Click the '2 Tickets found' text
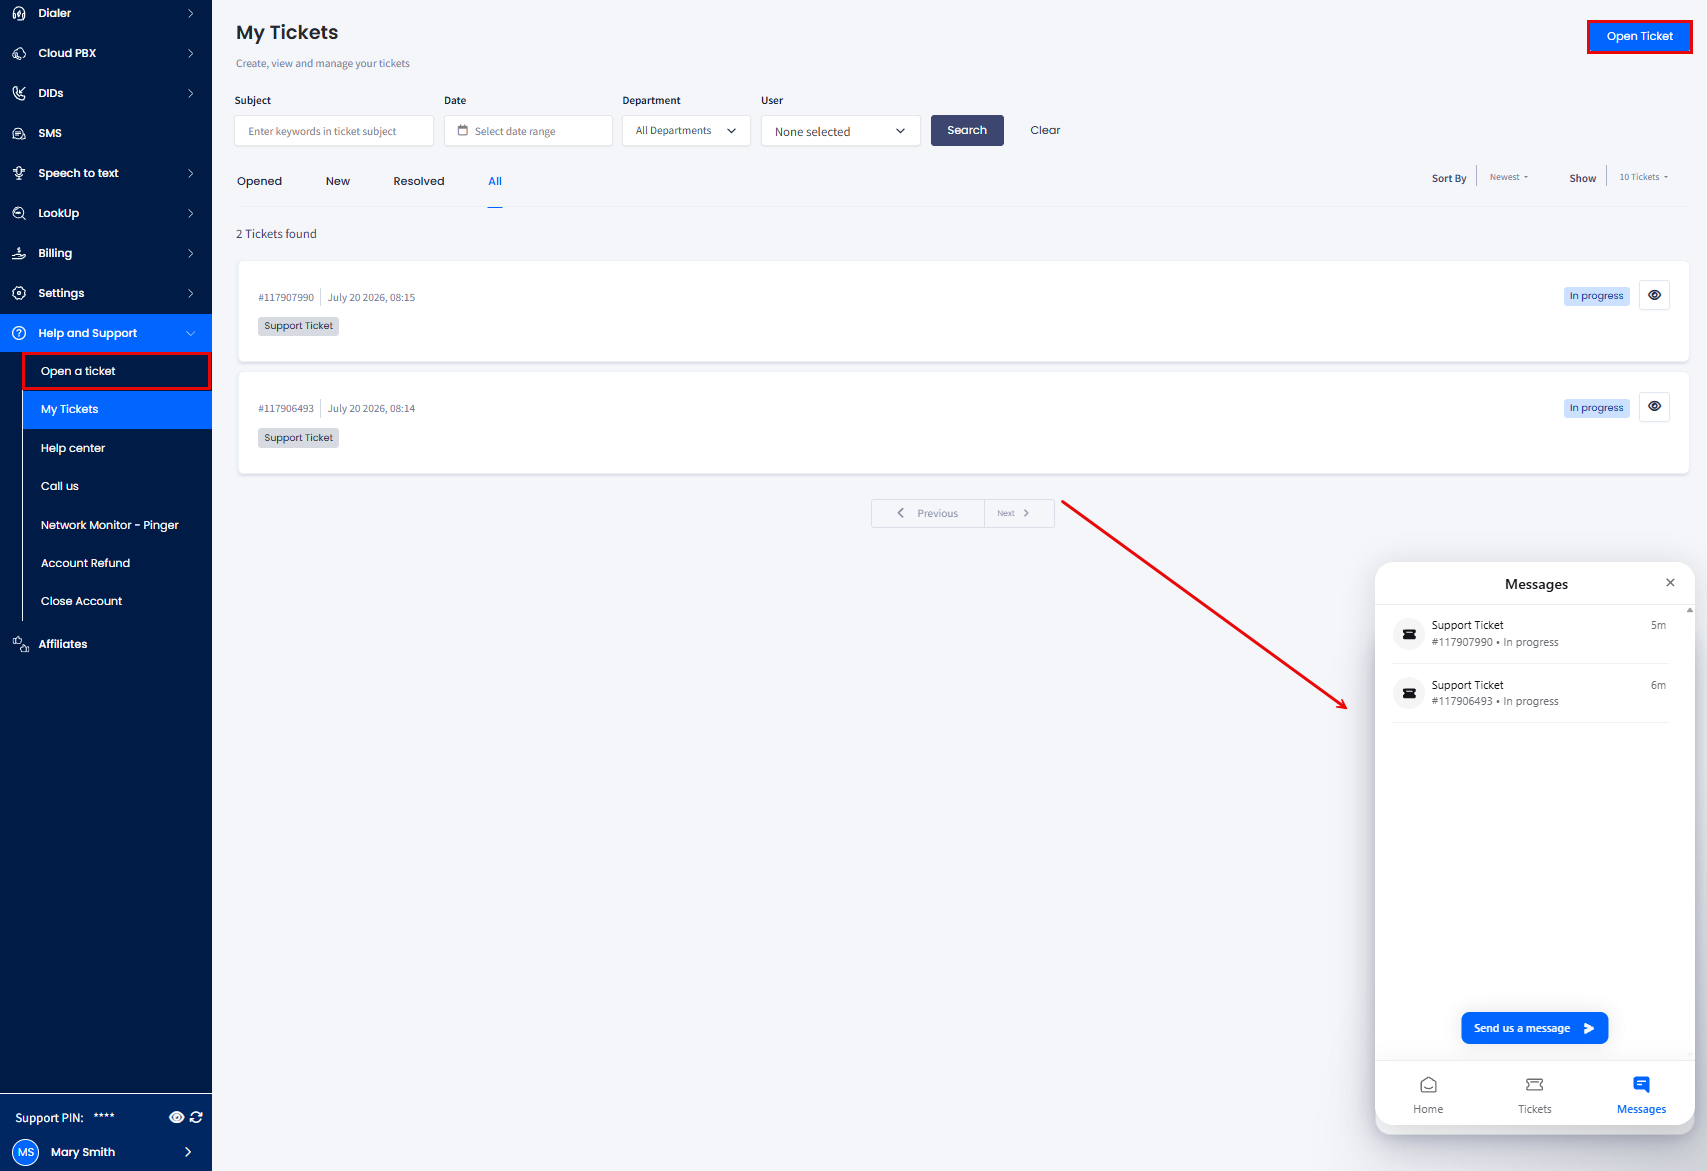Screen dimensions: 1707x1171 (276, 234)
